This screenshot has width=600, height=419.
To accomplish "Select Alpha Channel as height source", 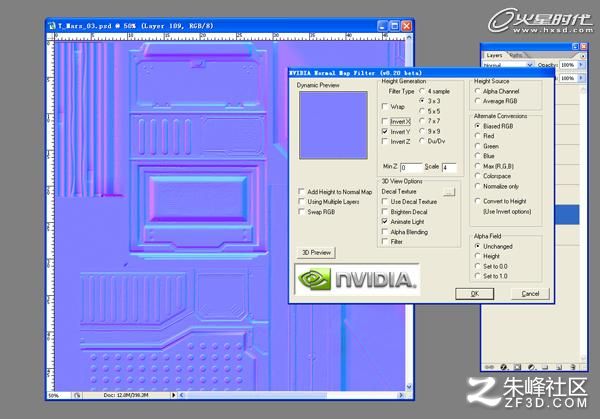I will 477,91.
